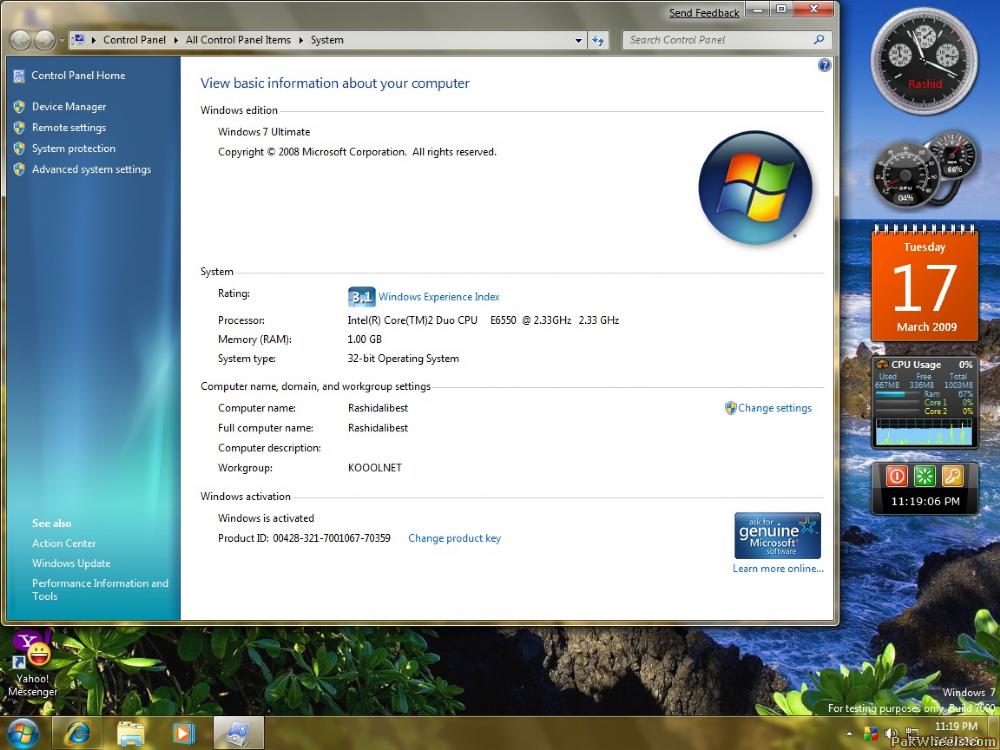Click the shield icon beside System protection

[x=19, y=149]
